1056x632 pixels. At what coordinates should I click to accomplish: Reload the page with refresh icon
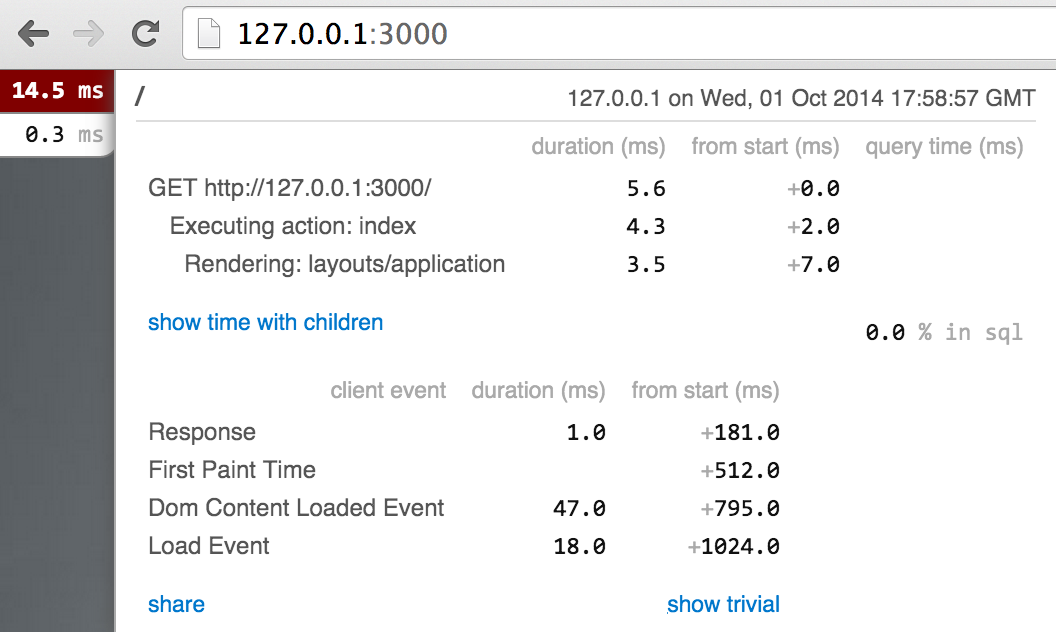pyautogui.click(x=146, y=34)
